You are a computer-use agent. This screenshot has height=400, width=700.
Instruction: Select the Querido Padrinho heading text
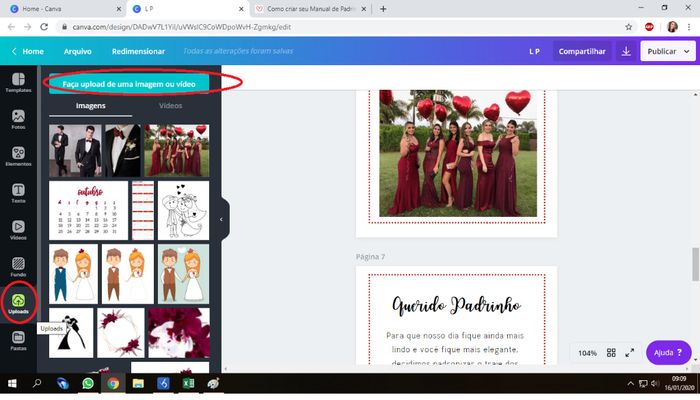coord(456,306)
